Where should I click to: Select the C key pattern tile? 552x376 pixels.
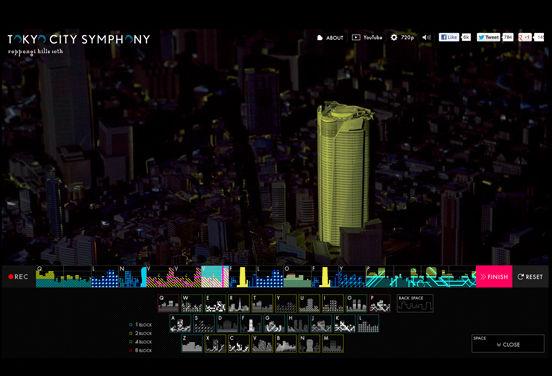pyautogui.click(x=239, y=344)
